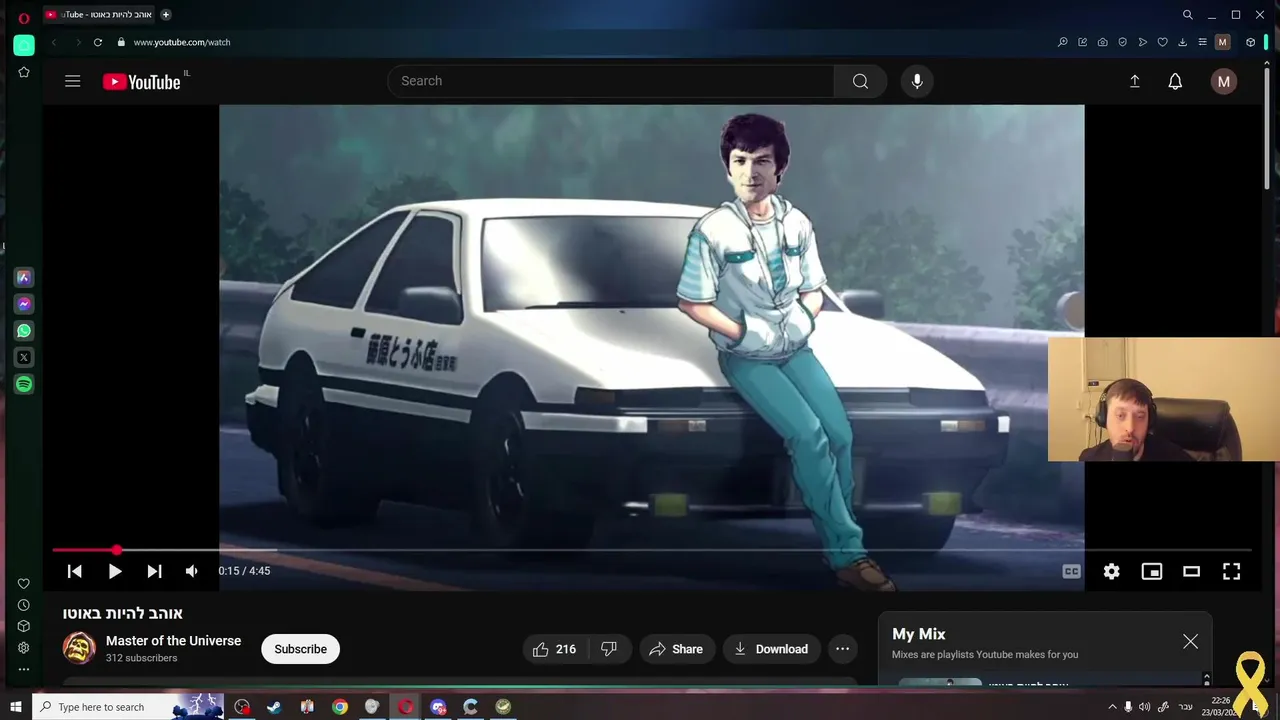The height and width of the screenshot is (720, 1280).
Task: Go to the YouTube home logo
Action: point(141,82)
